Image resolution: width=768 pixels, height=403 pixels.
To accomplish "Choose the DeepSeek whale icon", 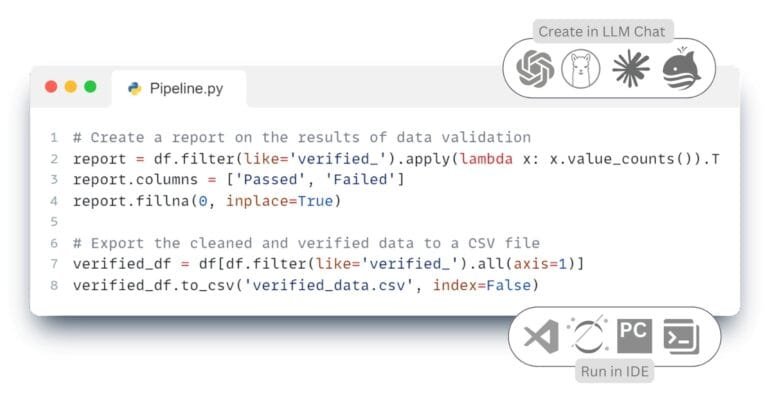I will coord(681,69).
